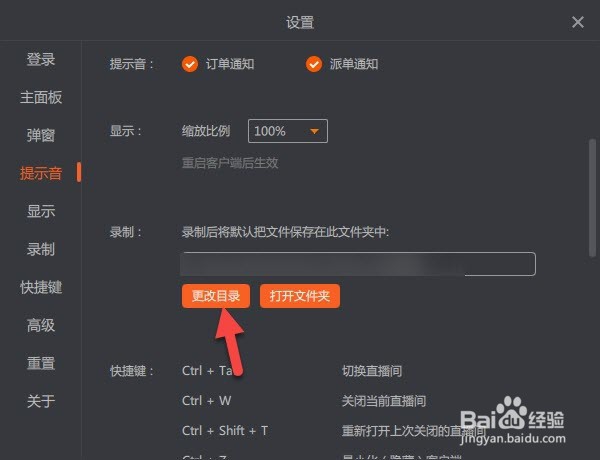Switch to the 主面板 section
The width and height of the screenshot is (600, 460).
41,97
